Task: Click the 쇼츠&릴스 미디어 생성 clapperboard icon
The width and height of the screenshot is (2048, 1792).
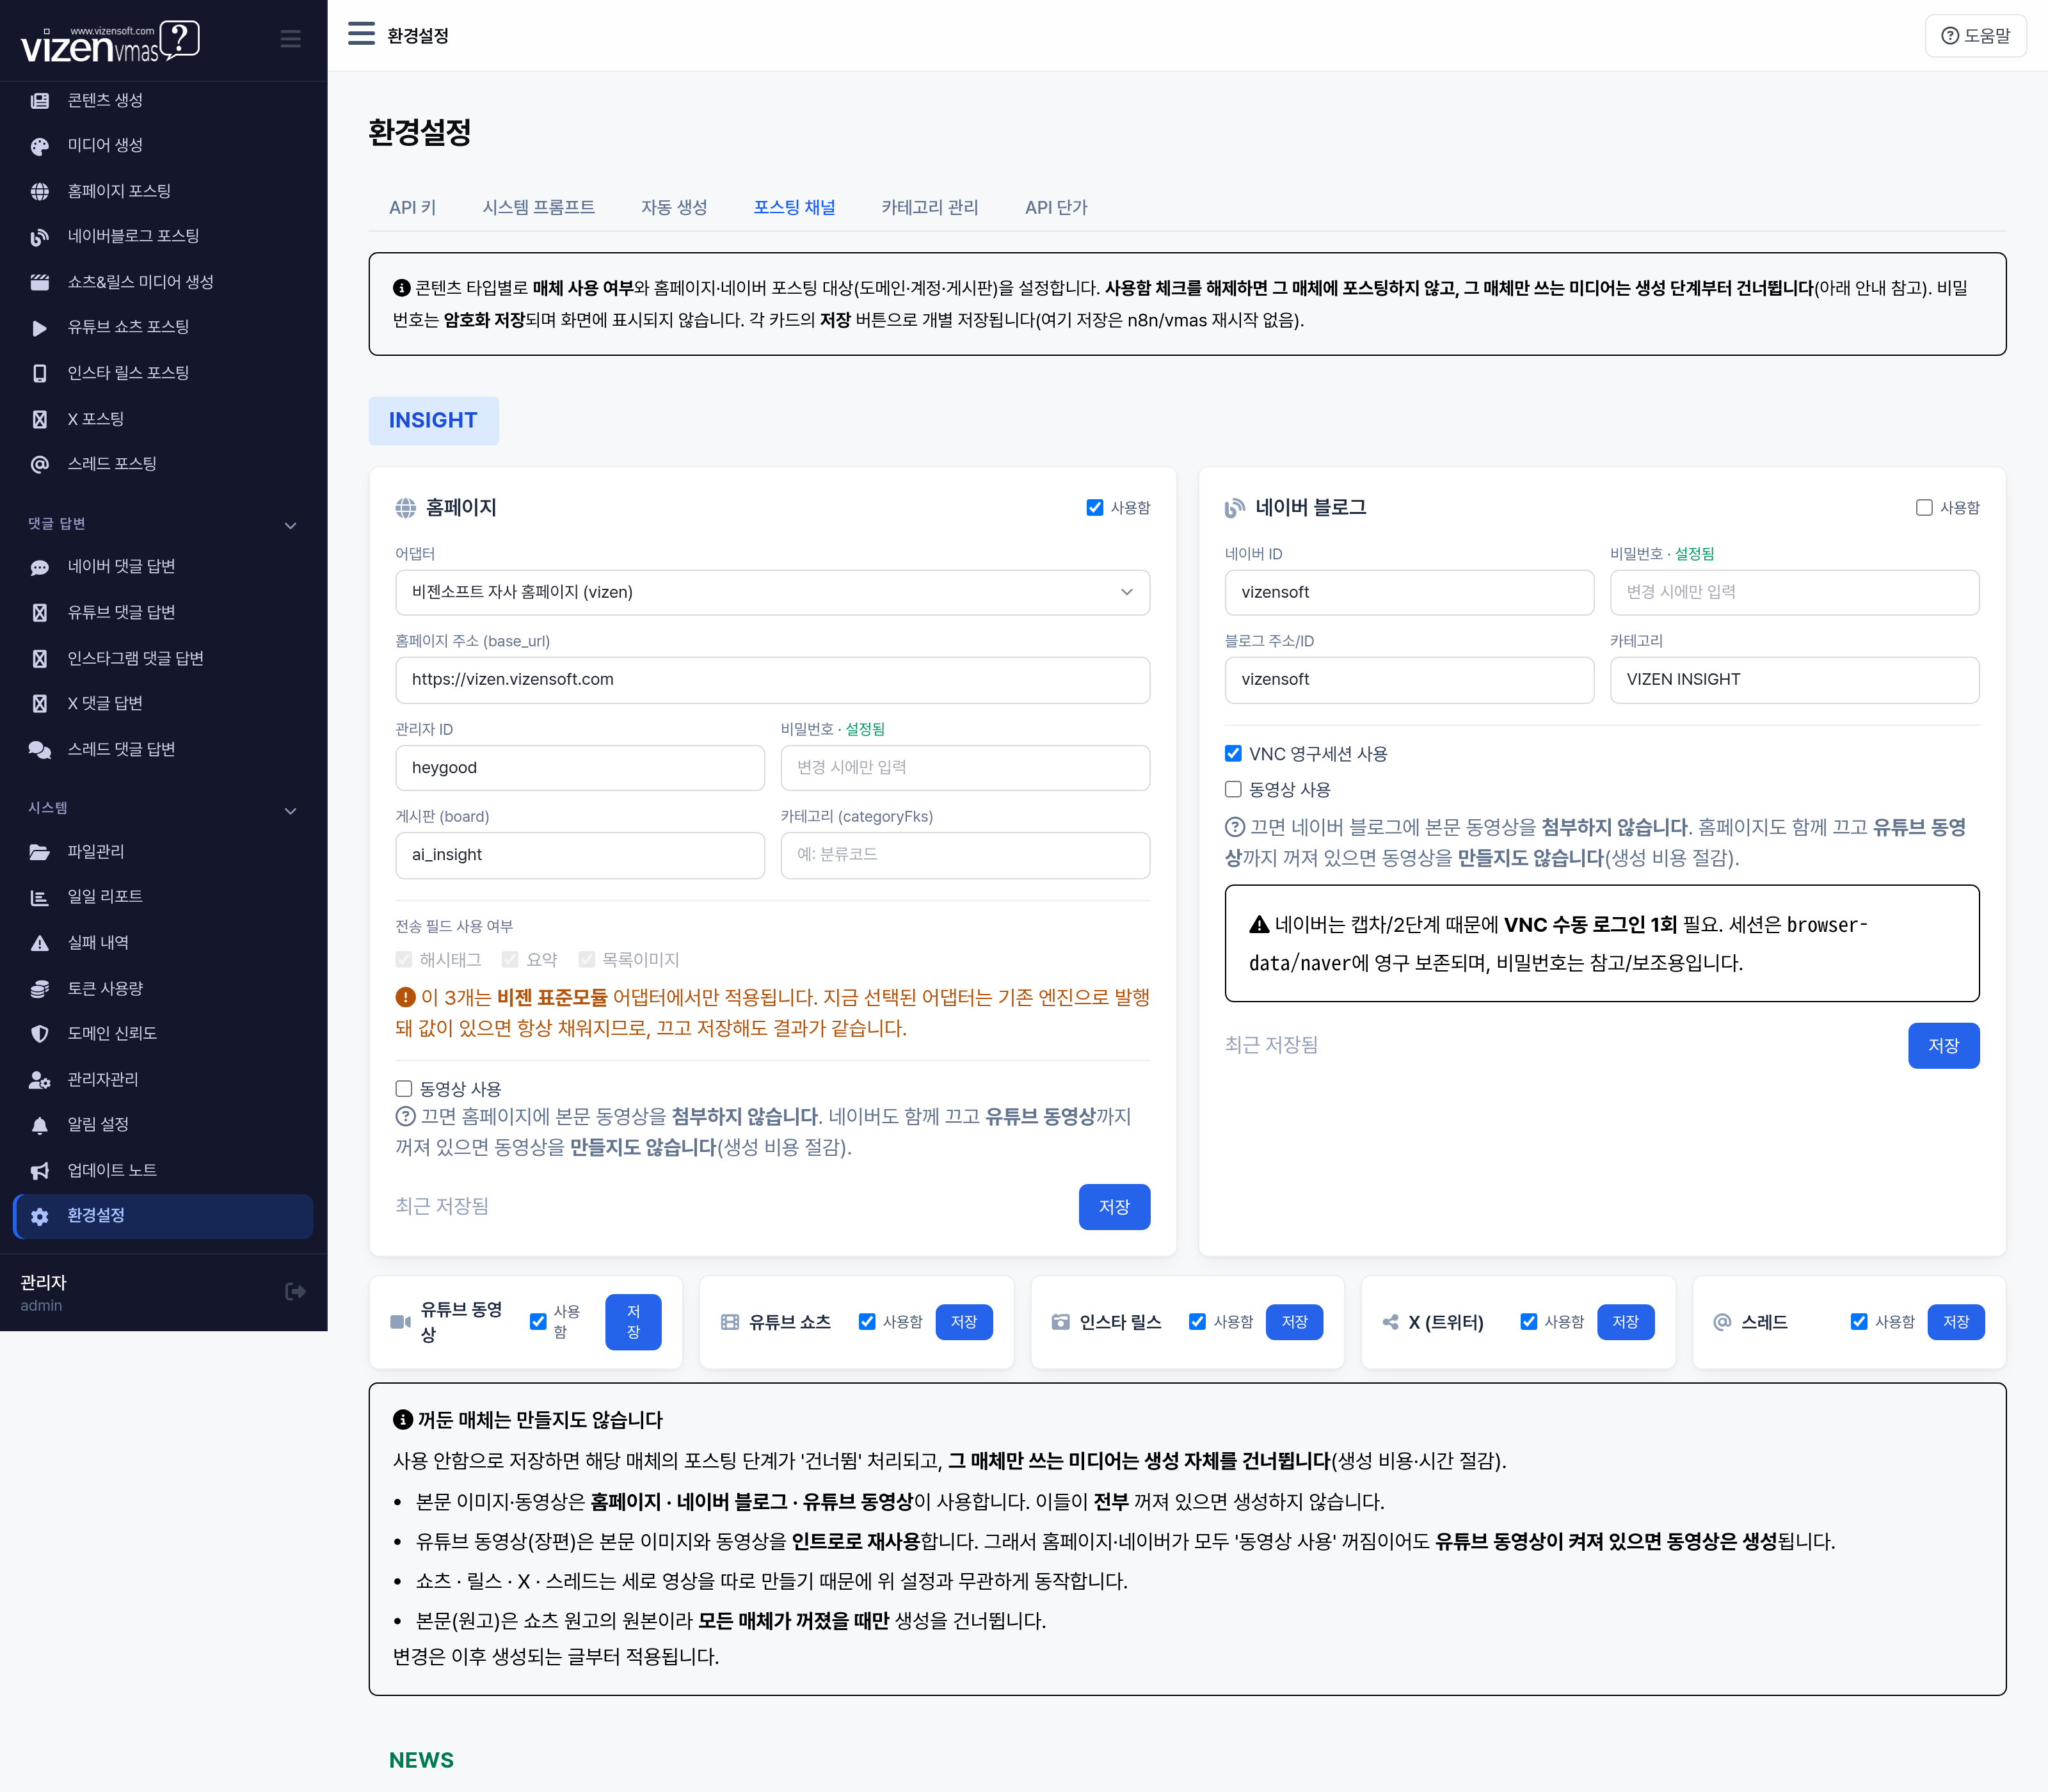Action: pyautogui.click(x=40, y=282)
